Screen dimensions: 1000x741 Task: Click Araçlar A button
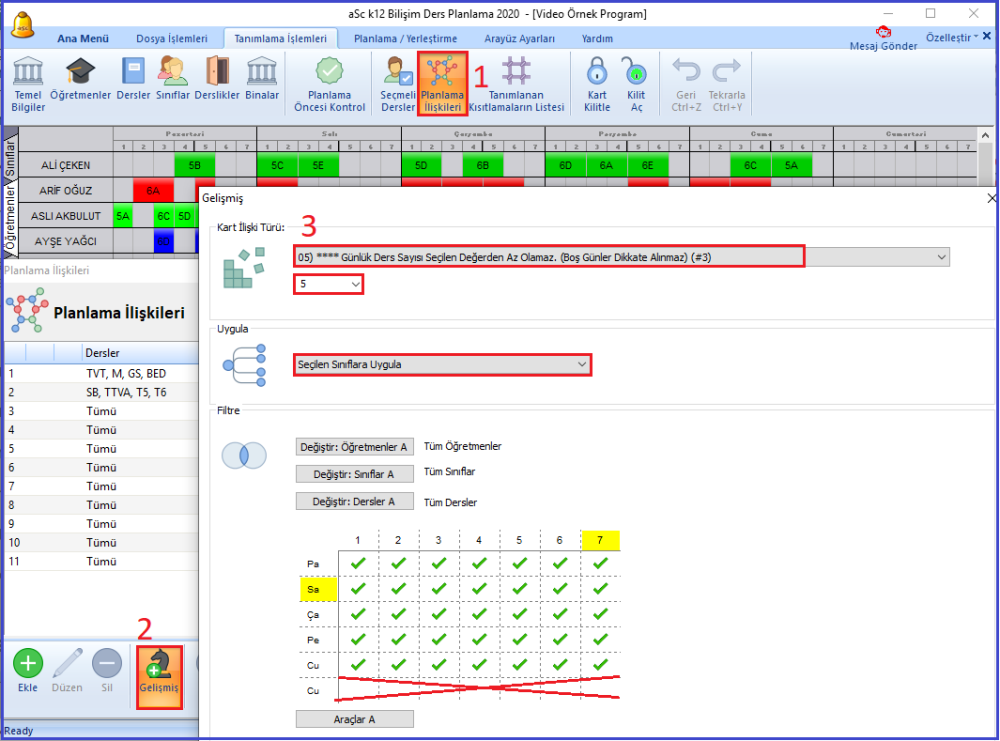click(x=354, y=719)
